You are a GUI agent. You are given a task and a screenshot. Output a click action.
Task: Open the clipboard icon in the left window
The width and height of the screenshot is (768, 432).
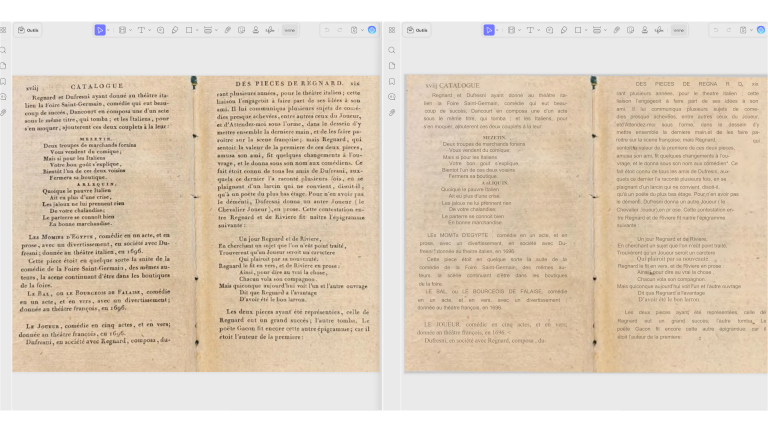click(354, 30)
